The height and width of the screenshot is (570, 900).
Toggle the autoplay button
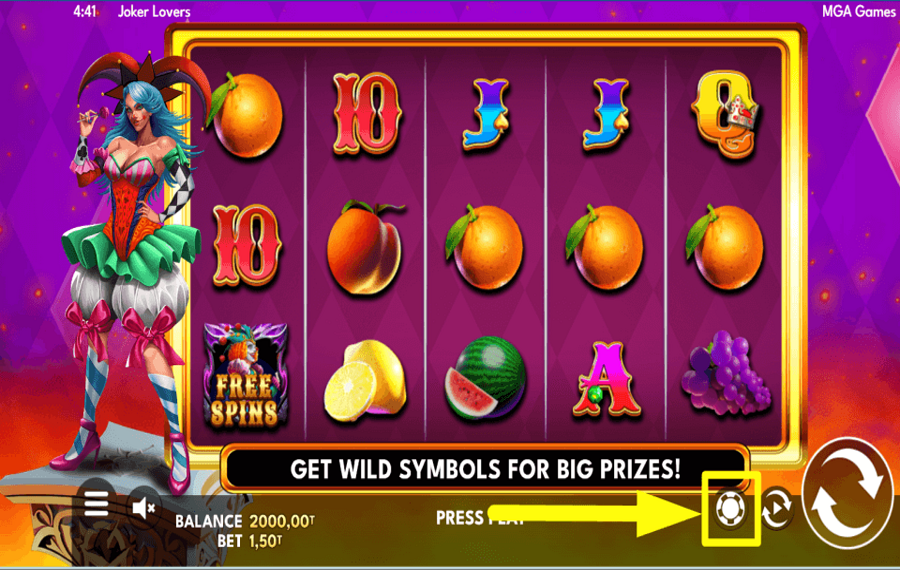coord(777,507)
